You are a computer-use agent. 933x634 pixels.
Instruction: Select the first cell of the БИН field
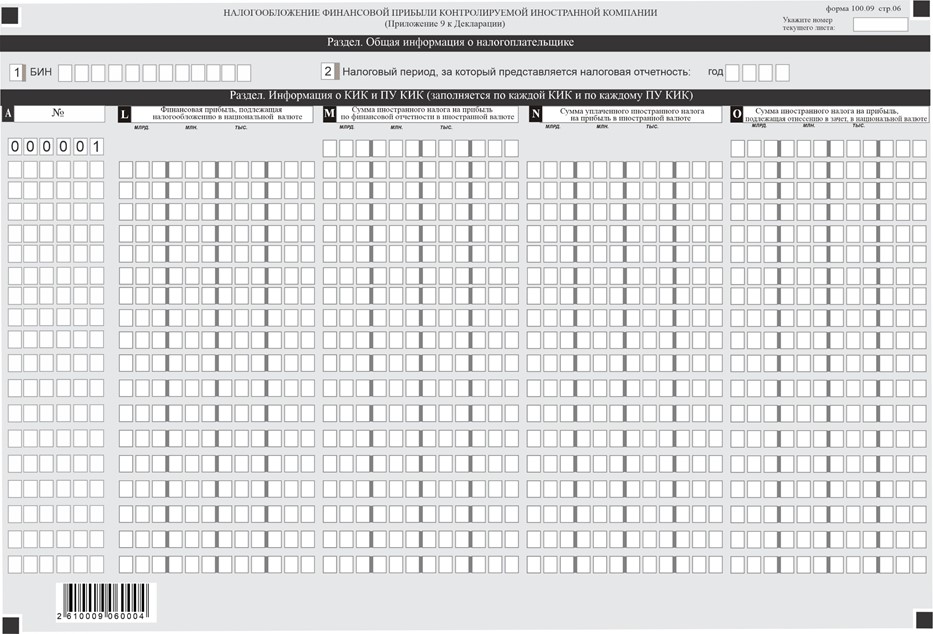point(65,72)
